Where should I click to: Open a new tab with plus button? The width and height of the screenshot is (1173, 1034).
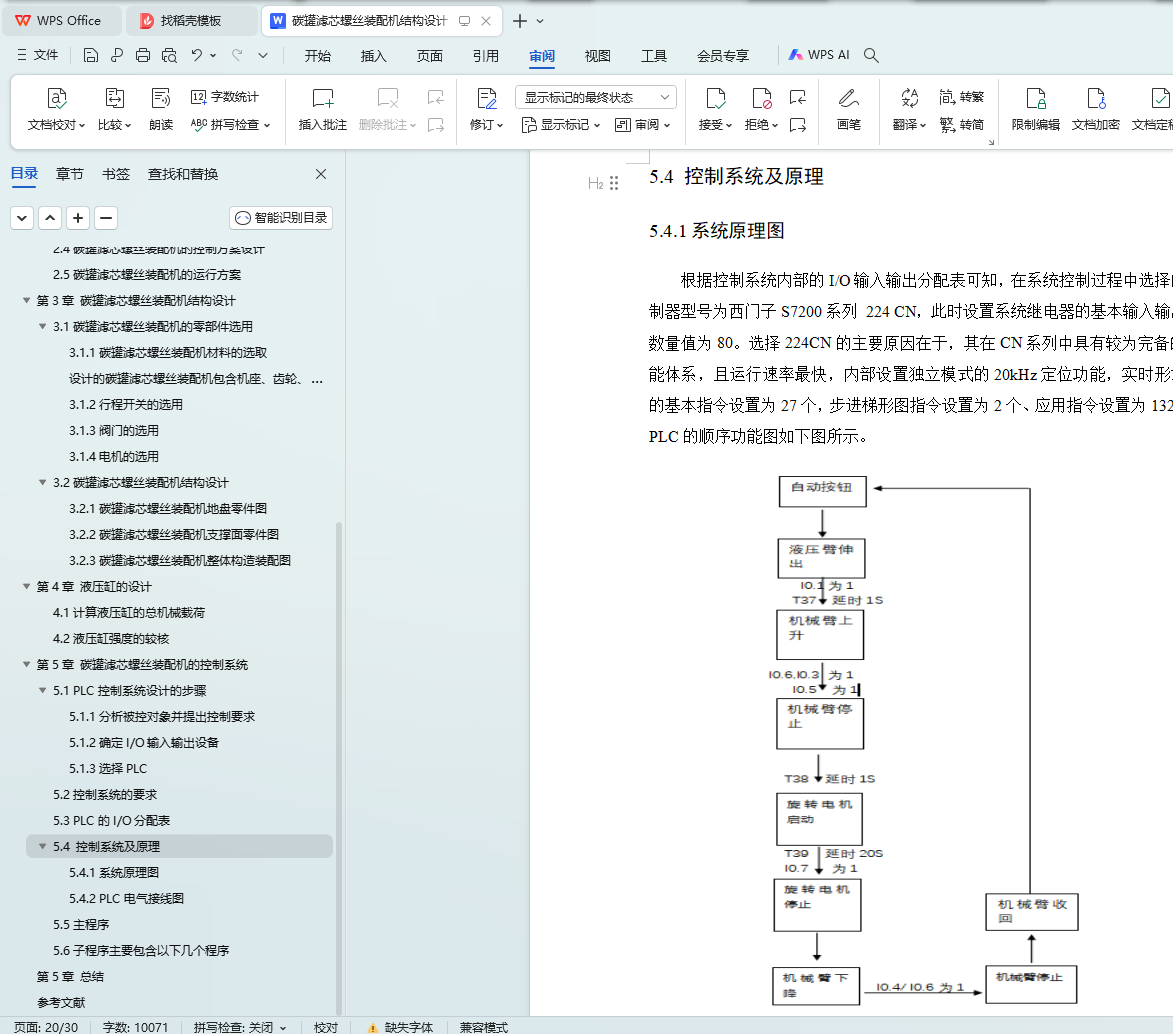519,21
